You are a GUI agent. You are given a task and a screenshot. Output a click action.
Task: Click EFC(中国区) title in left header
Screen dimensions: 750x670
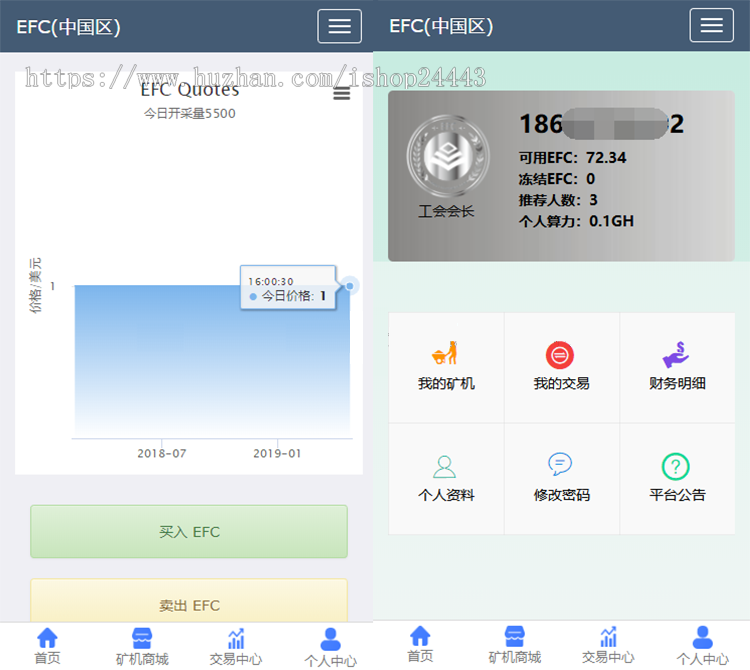click(x=68, y=27)
